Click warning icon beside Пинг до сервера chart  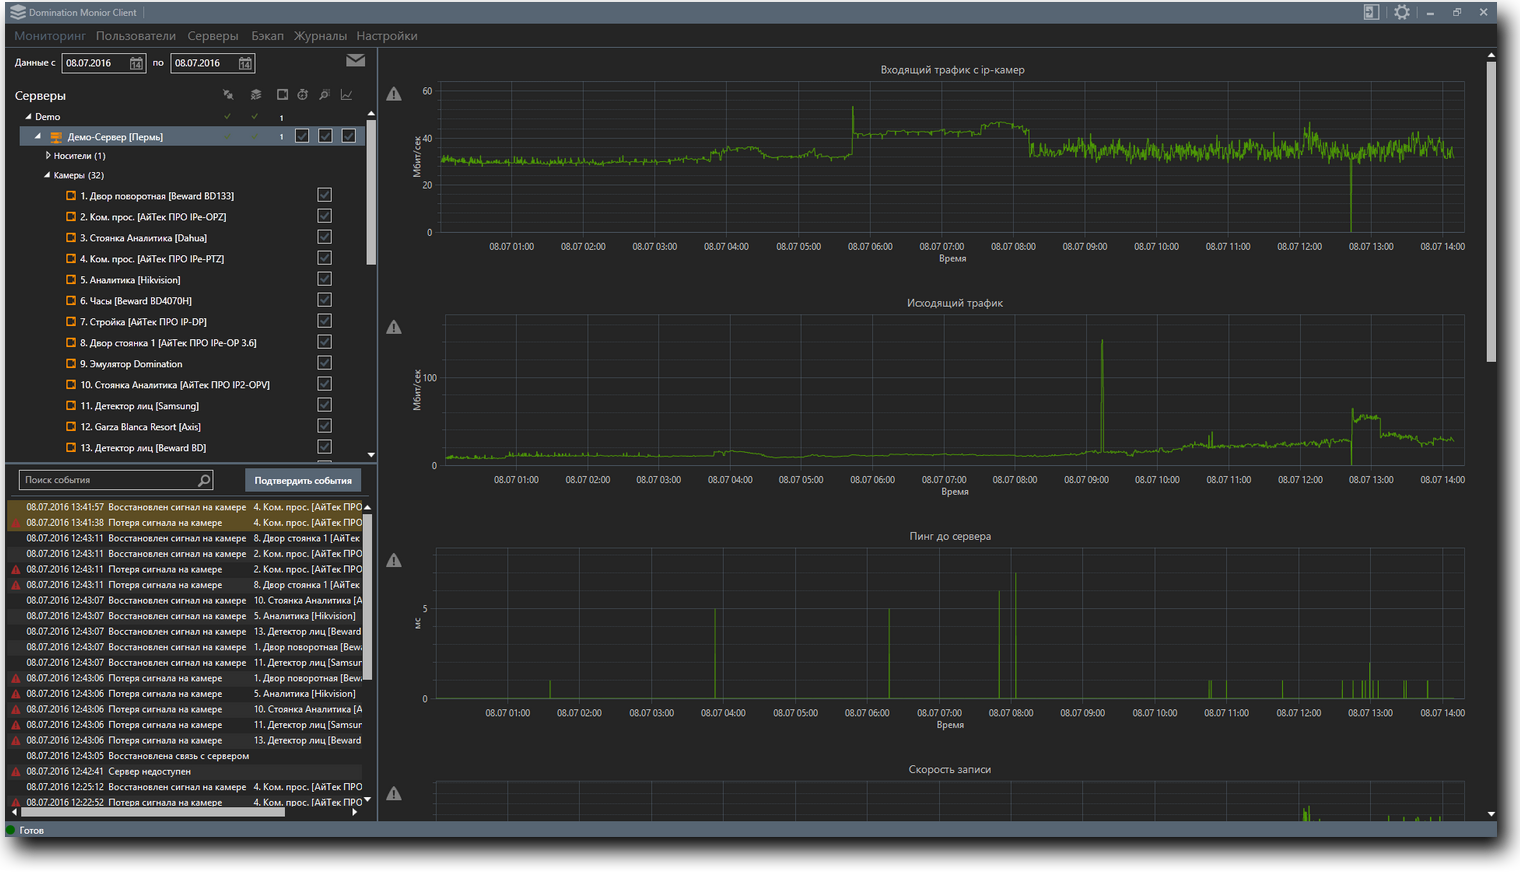point(394,560)
